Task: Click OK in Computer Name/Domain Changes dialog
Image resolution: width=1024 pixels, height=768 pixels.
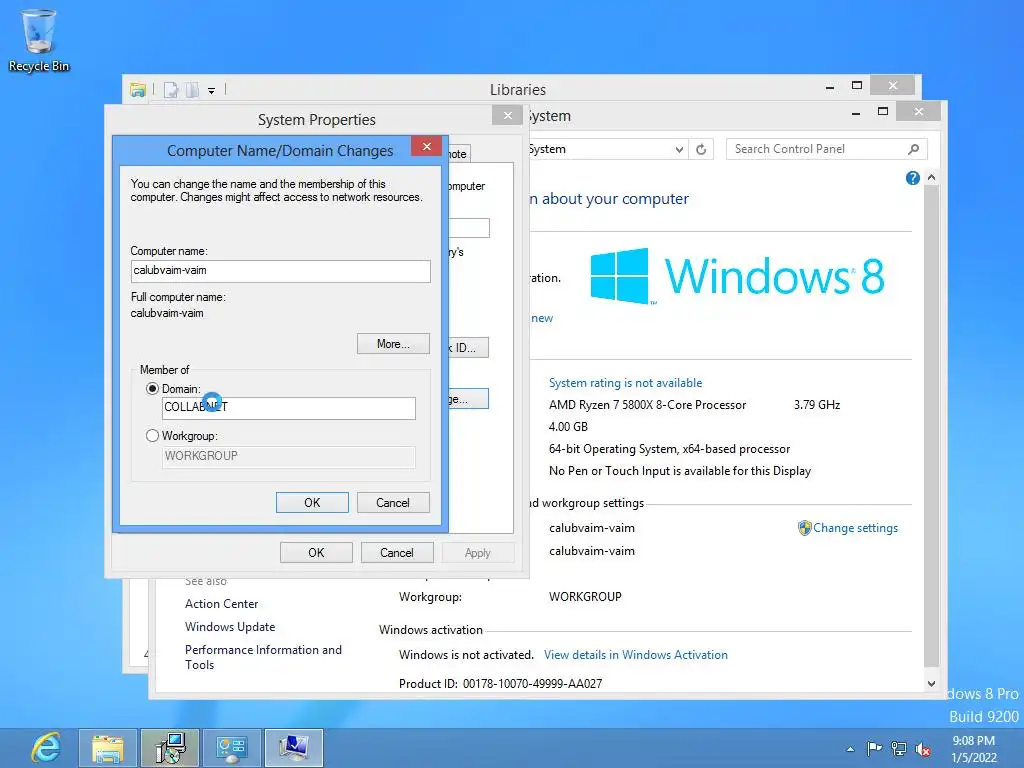Action: 312,502
